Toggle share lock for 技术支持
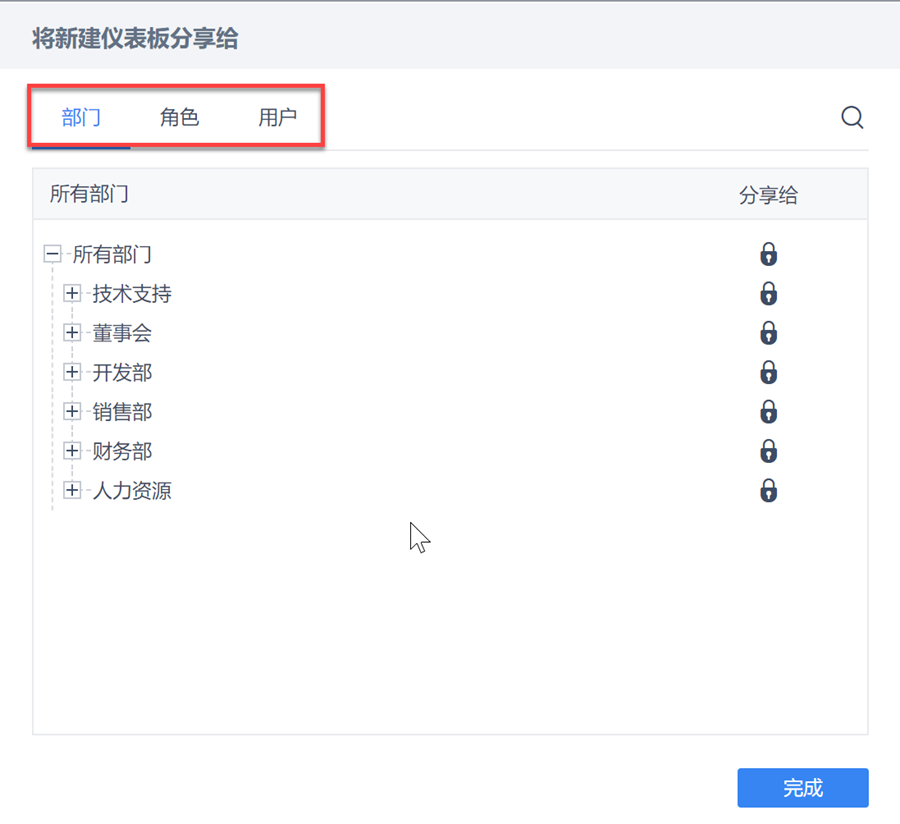 coord(768,294)
